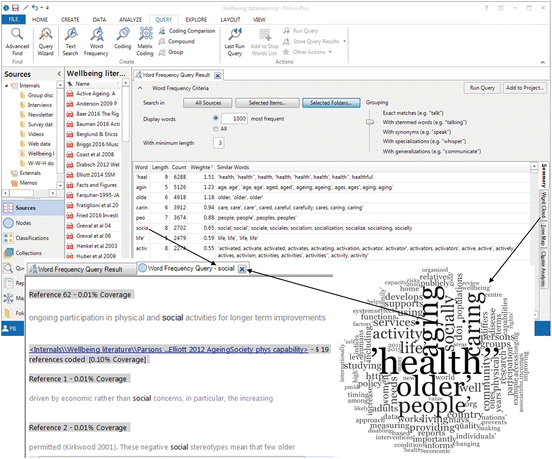Select the All display words radio

click(215, 129)
